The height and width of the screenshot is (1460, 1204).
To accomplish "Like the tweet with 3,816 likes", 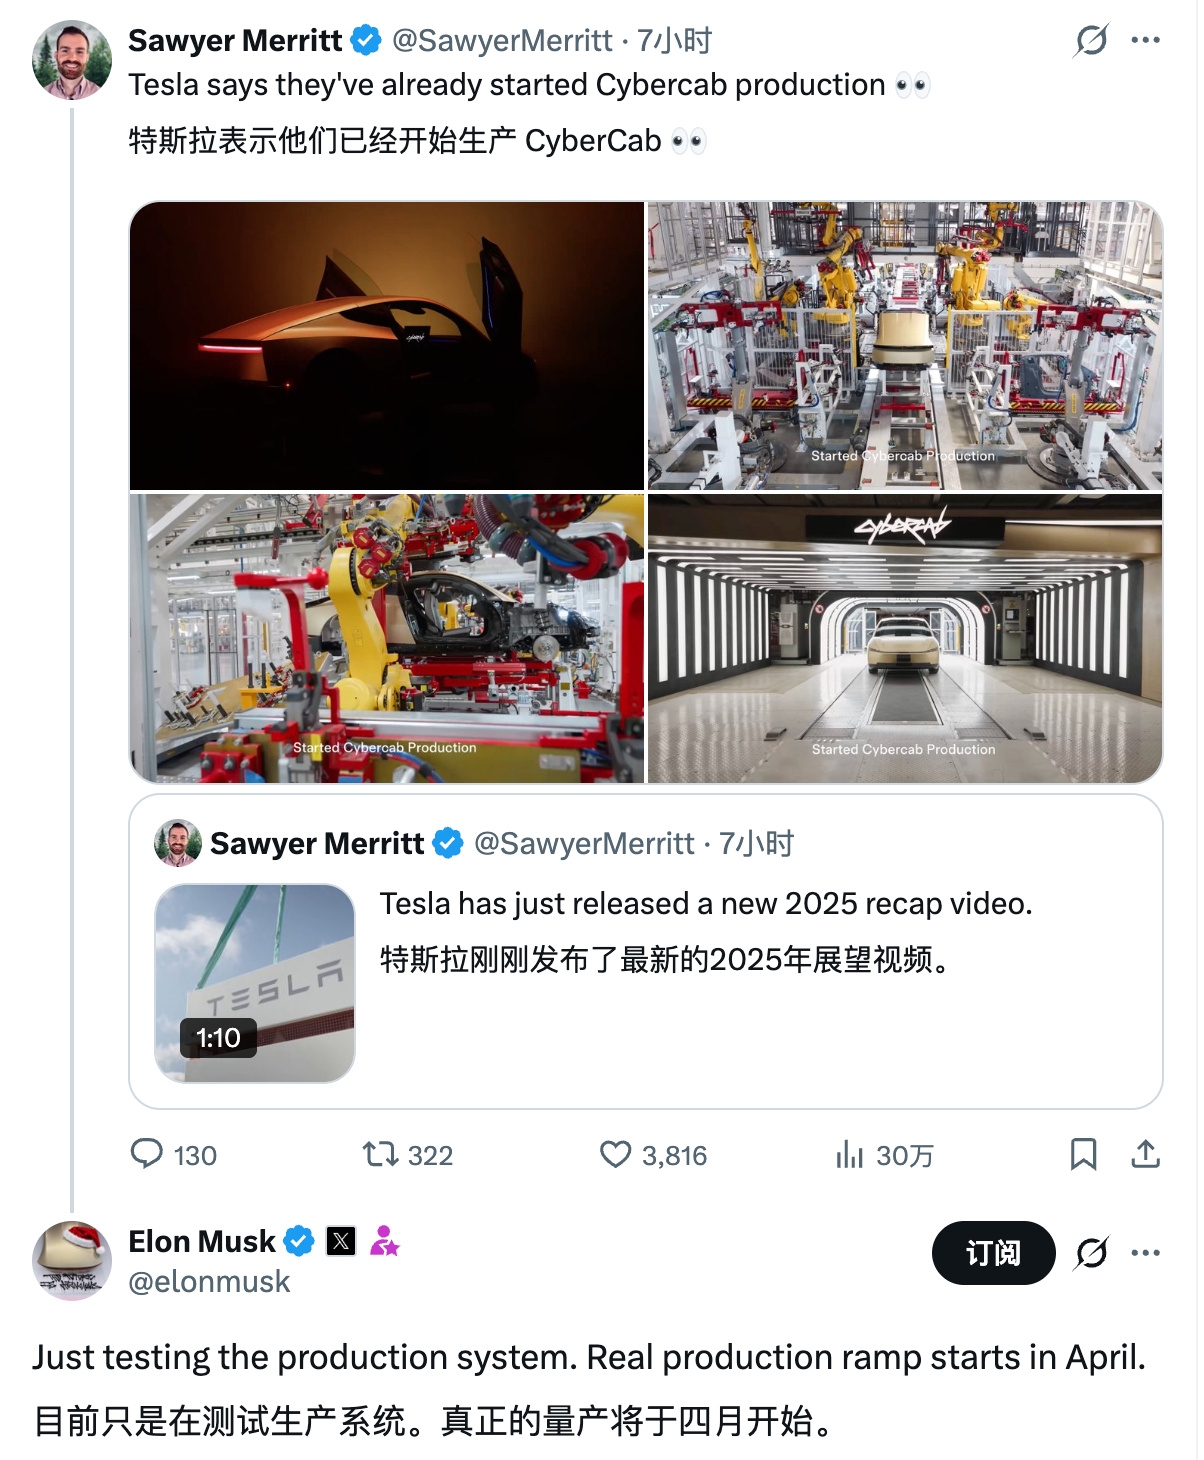I will [x=615, y=1155].
